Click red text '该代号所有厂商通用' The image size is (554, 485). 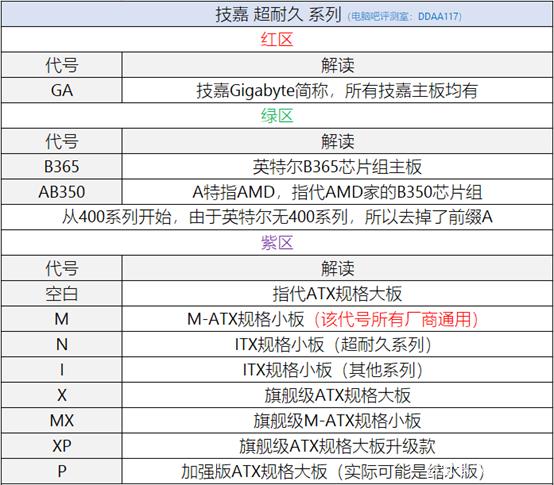coord(396,319)
